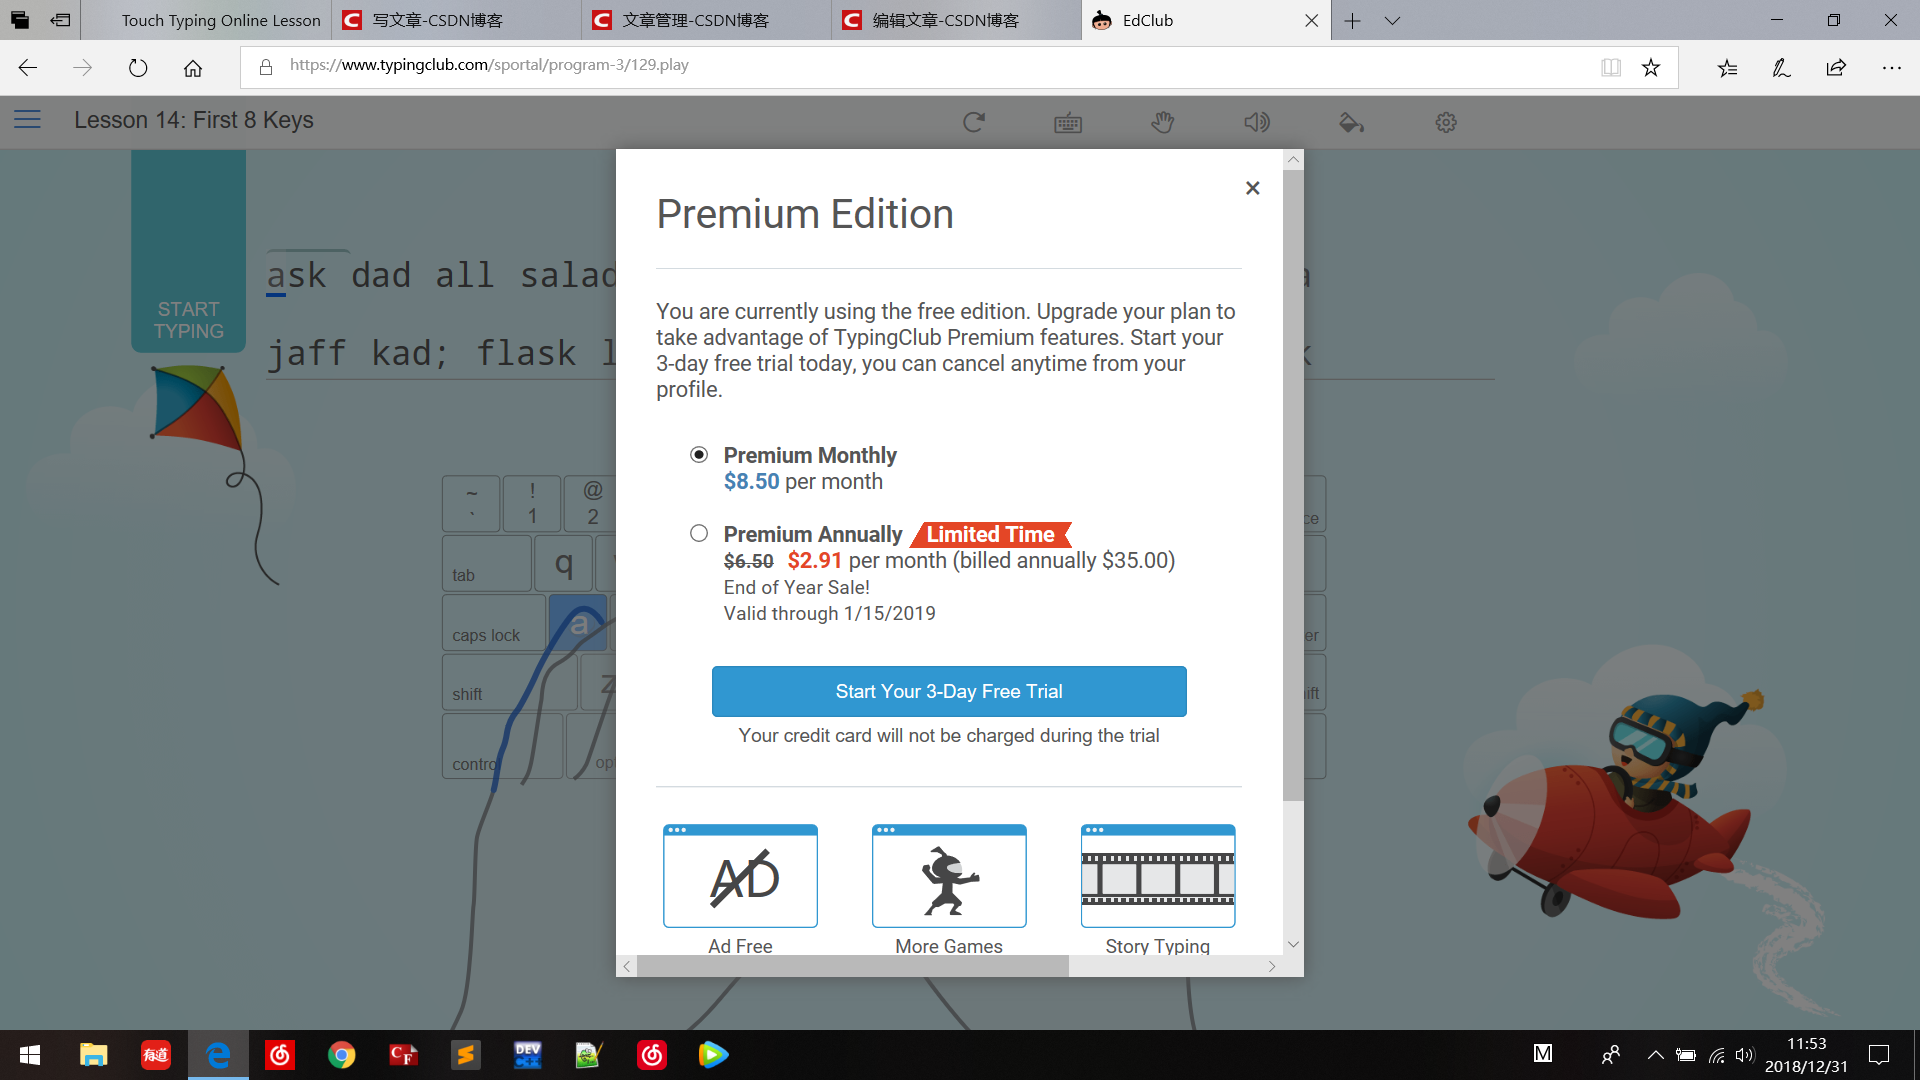This screenshot has height=1080, width=1920.
Task: Open the lesson settings gear icon
Action: coord(1446,122)
